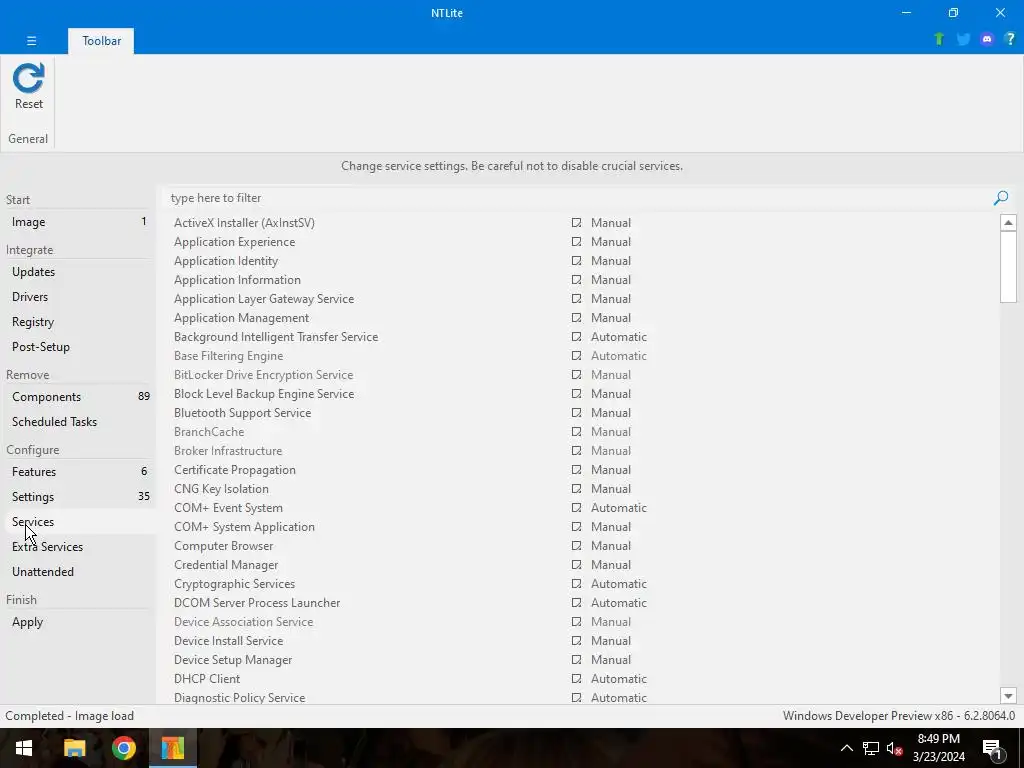Open File Explorer from taskbar
The height and width of the screenshot is (768, 1024).
click(74, 748)
